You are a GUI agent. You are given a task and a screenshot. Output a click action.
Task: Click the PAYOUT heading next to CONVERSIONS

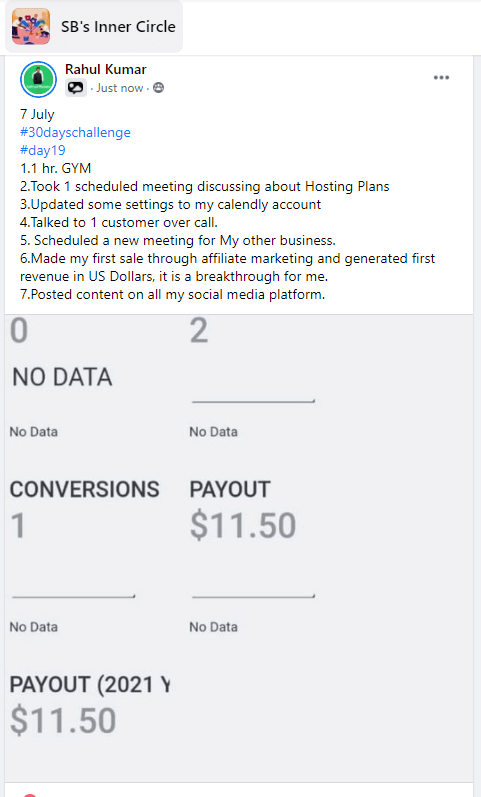[230, 489]
